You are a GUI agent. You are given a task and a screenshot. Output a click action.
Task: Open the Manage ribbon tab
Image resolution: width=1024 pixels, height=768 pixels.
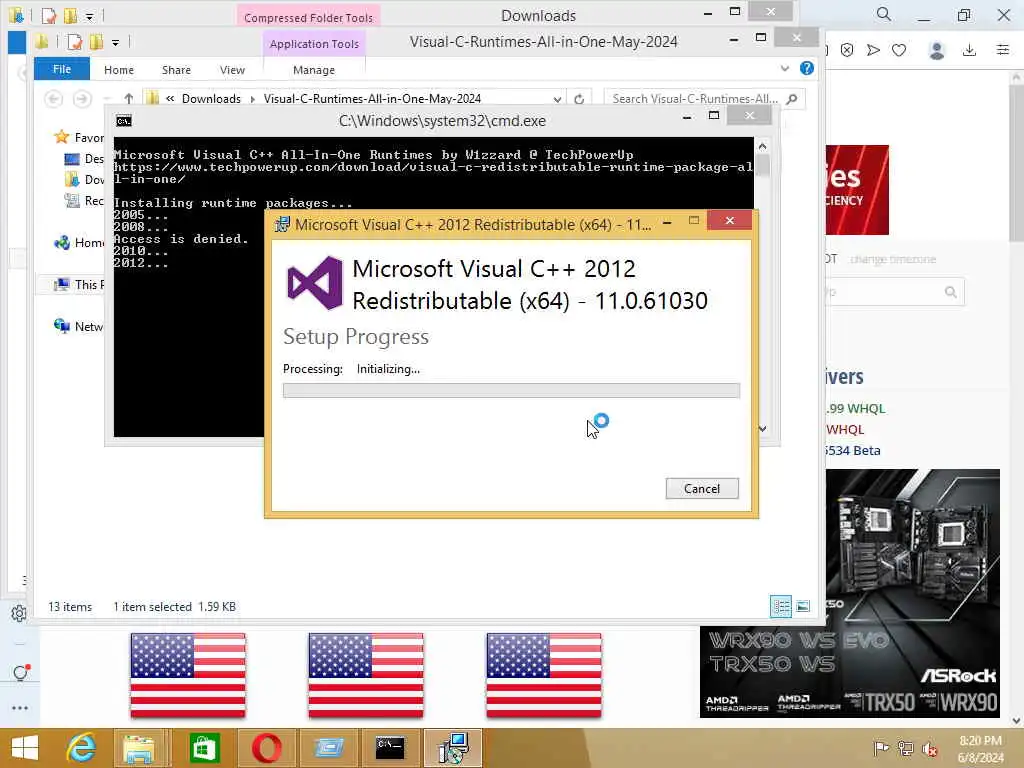(314, 70)
